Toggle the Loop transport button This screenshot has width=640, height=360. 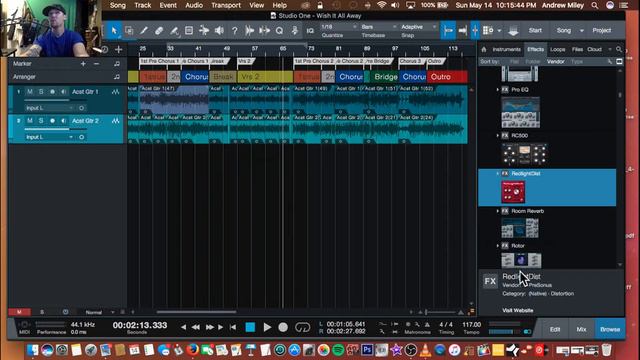tap(302, 327)
